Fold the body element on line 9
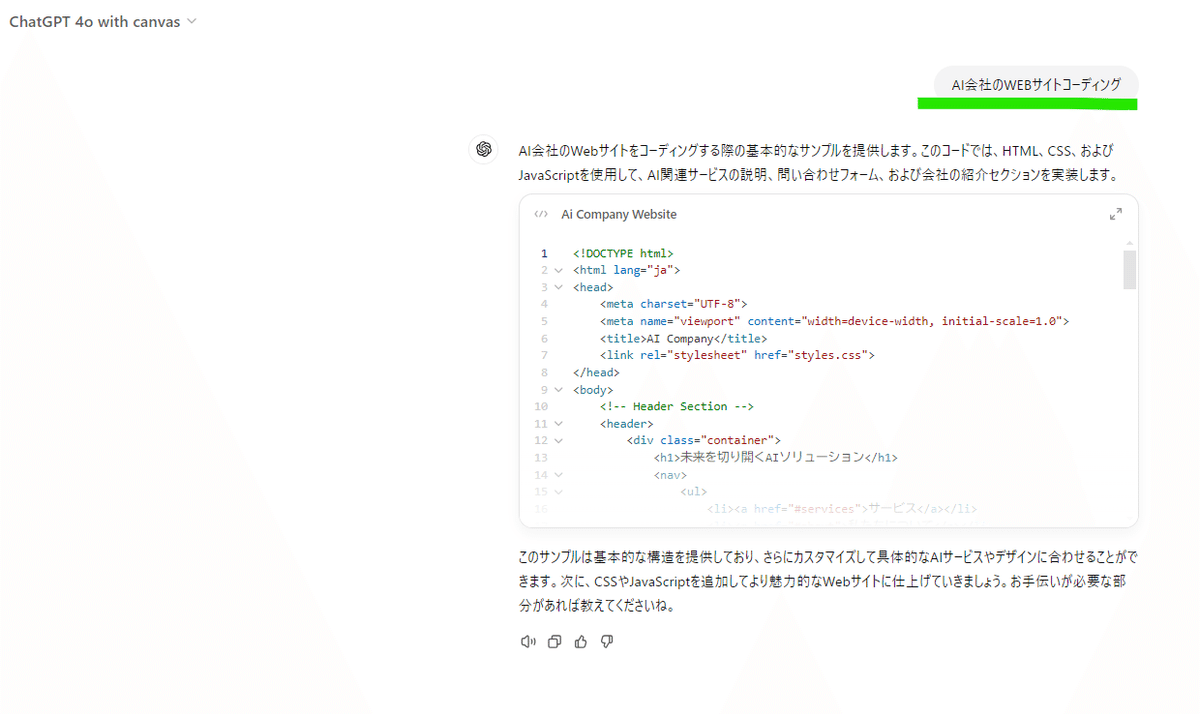The height and width of the screenshot is (714, 1200). 558,389
